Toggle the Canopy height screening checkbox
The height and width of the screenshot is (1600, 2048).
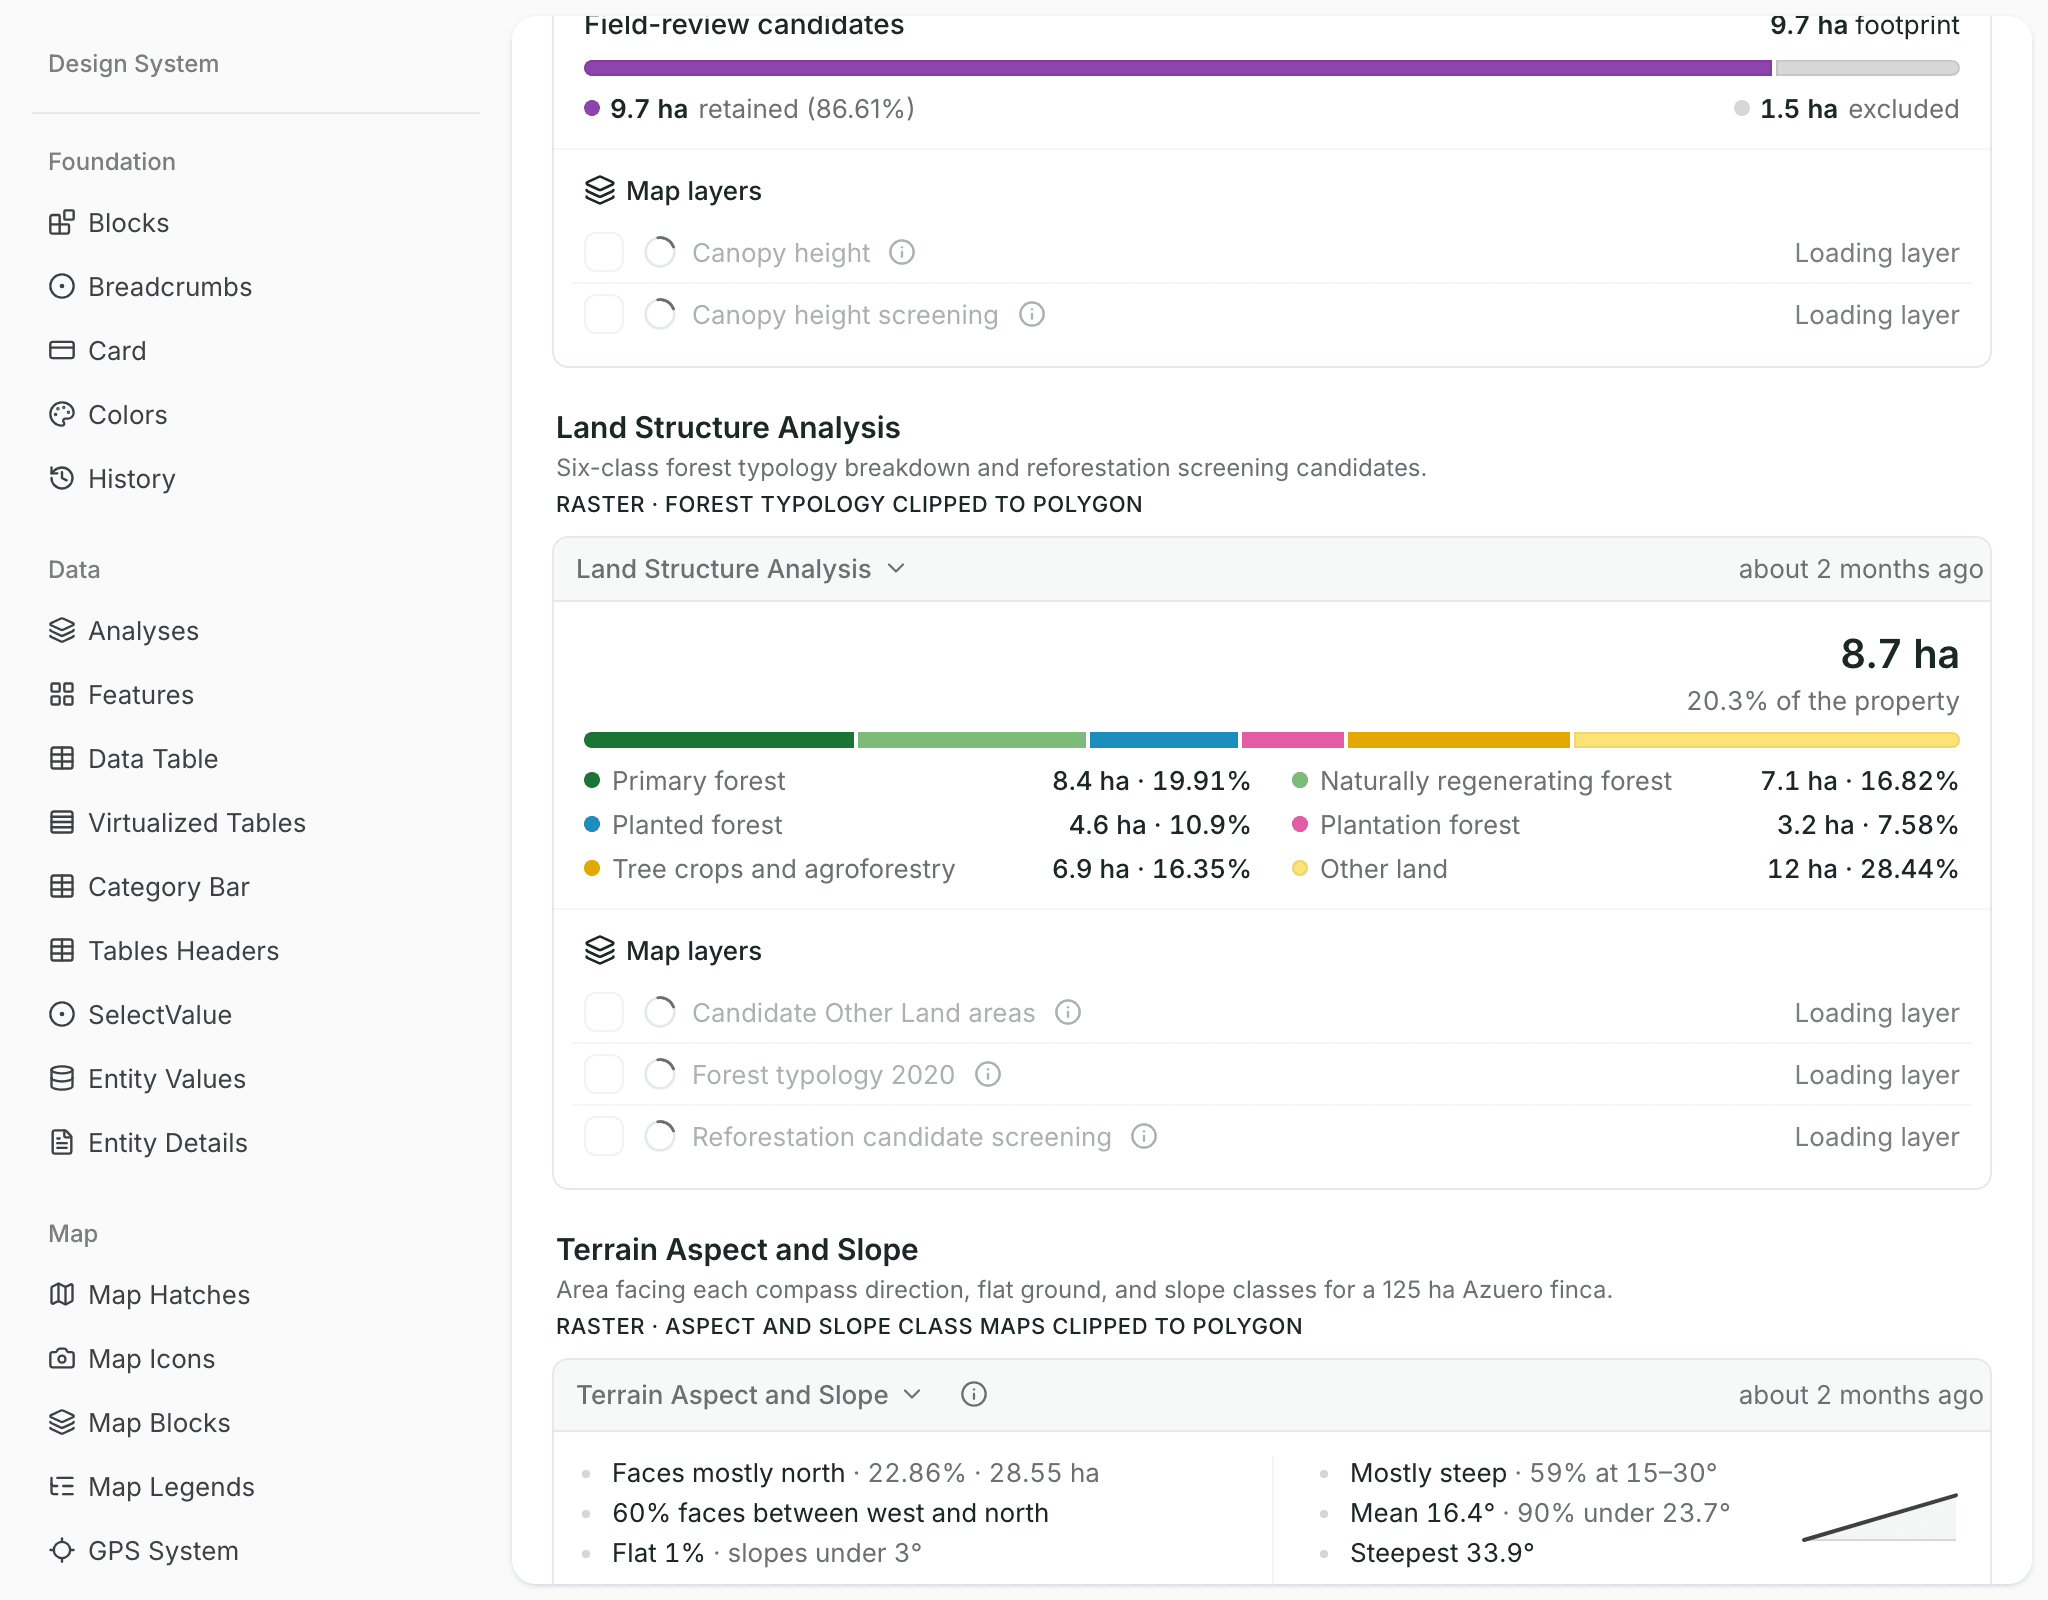(x=604, y=315)
